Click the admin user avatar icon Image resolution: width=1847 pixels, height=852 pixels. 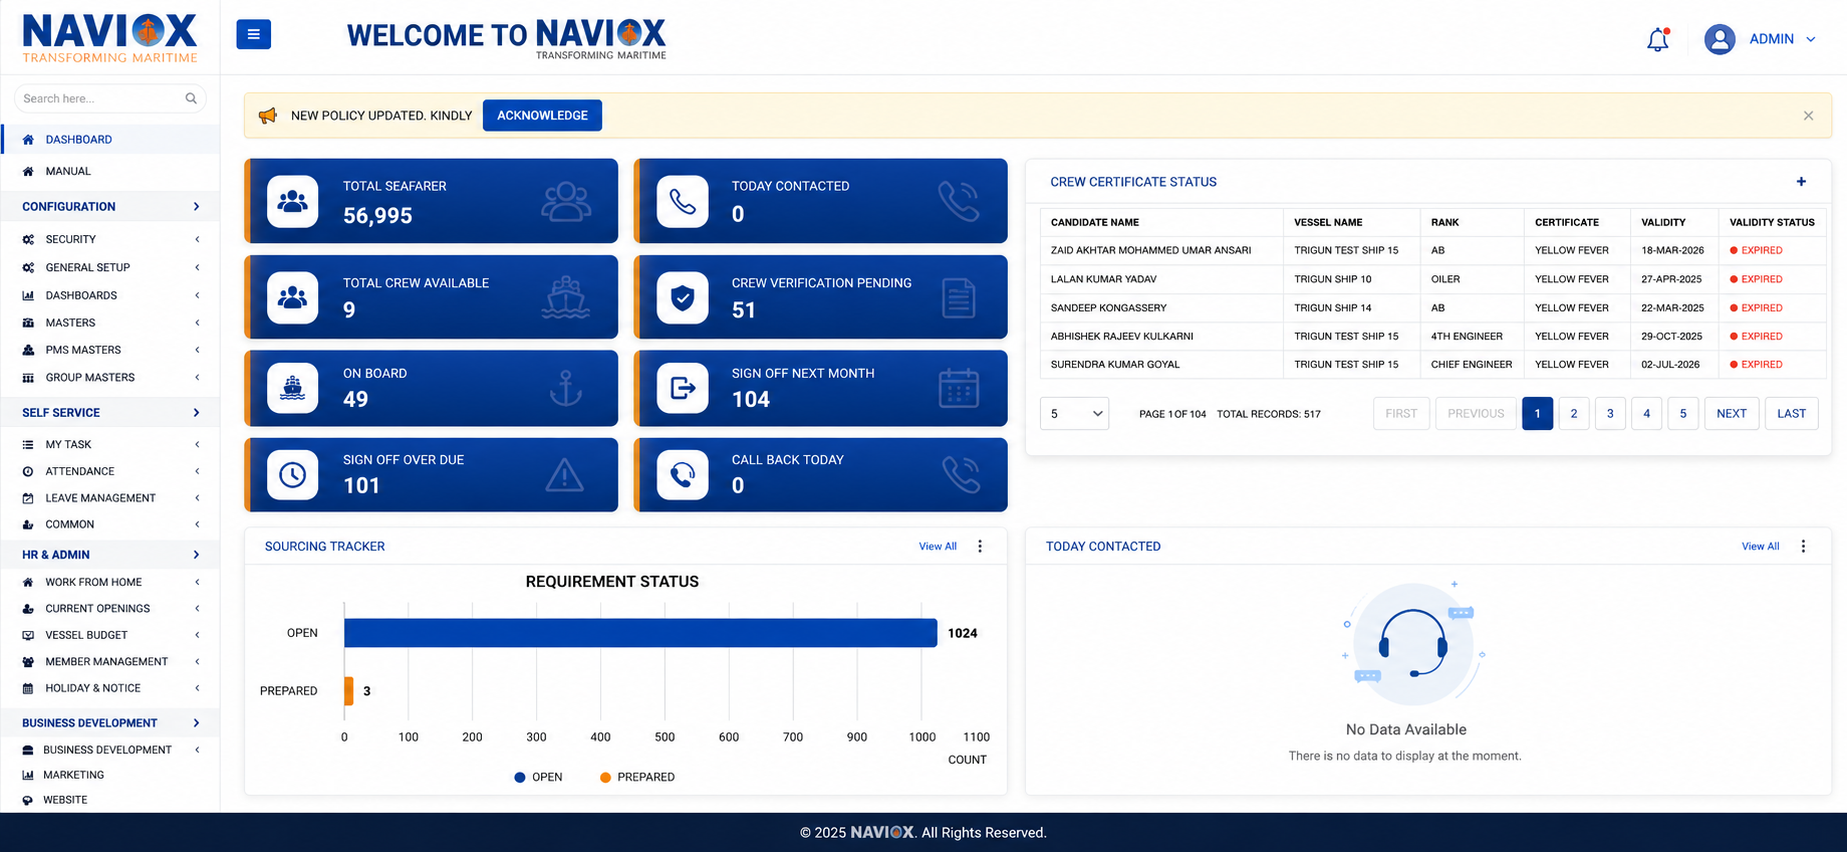tap(1719, 39)
